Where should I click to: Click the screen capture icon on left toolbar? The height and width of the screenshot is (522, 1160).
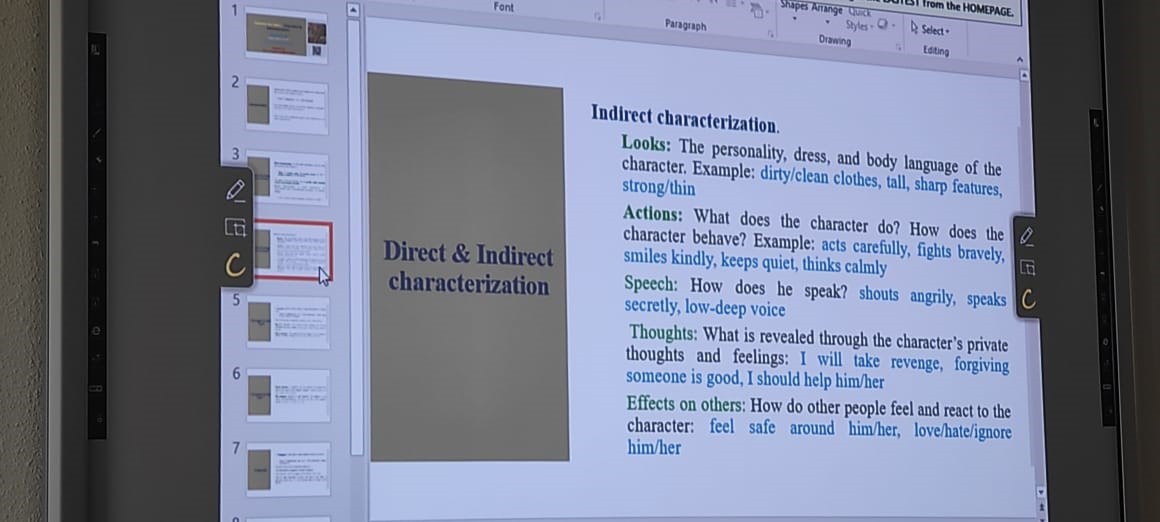click(x=235, y=227)
